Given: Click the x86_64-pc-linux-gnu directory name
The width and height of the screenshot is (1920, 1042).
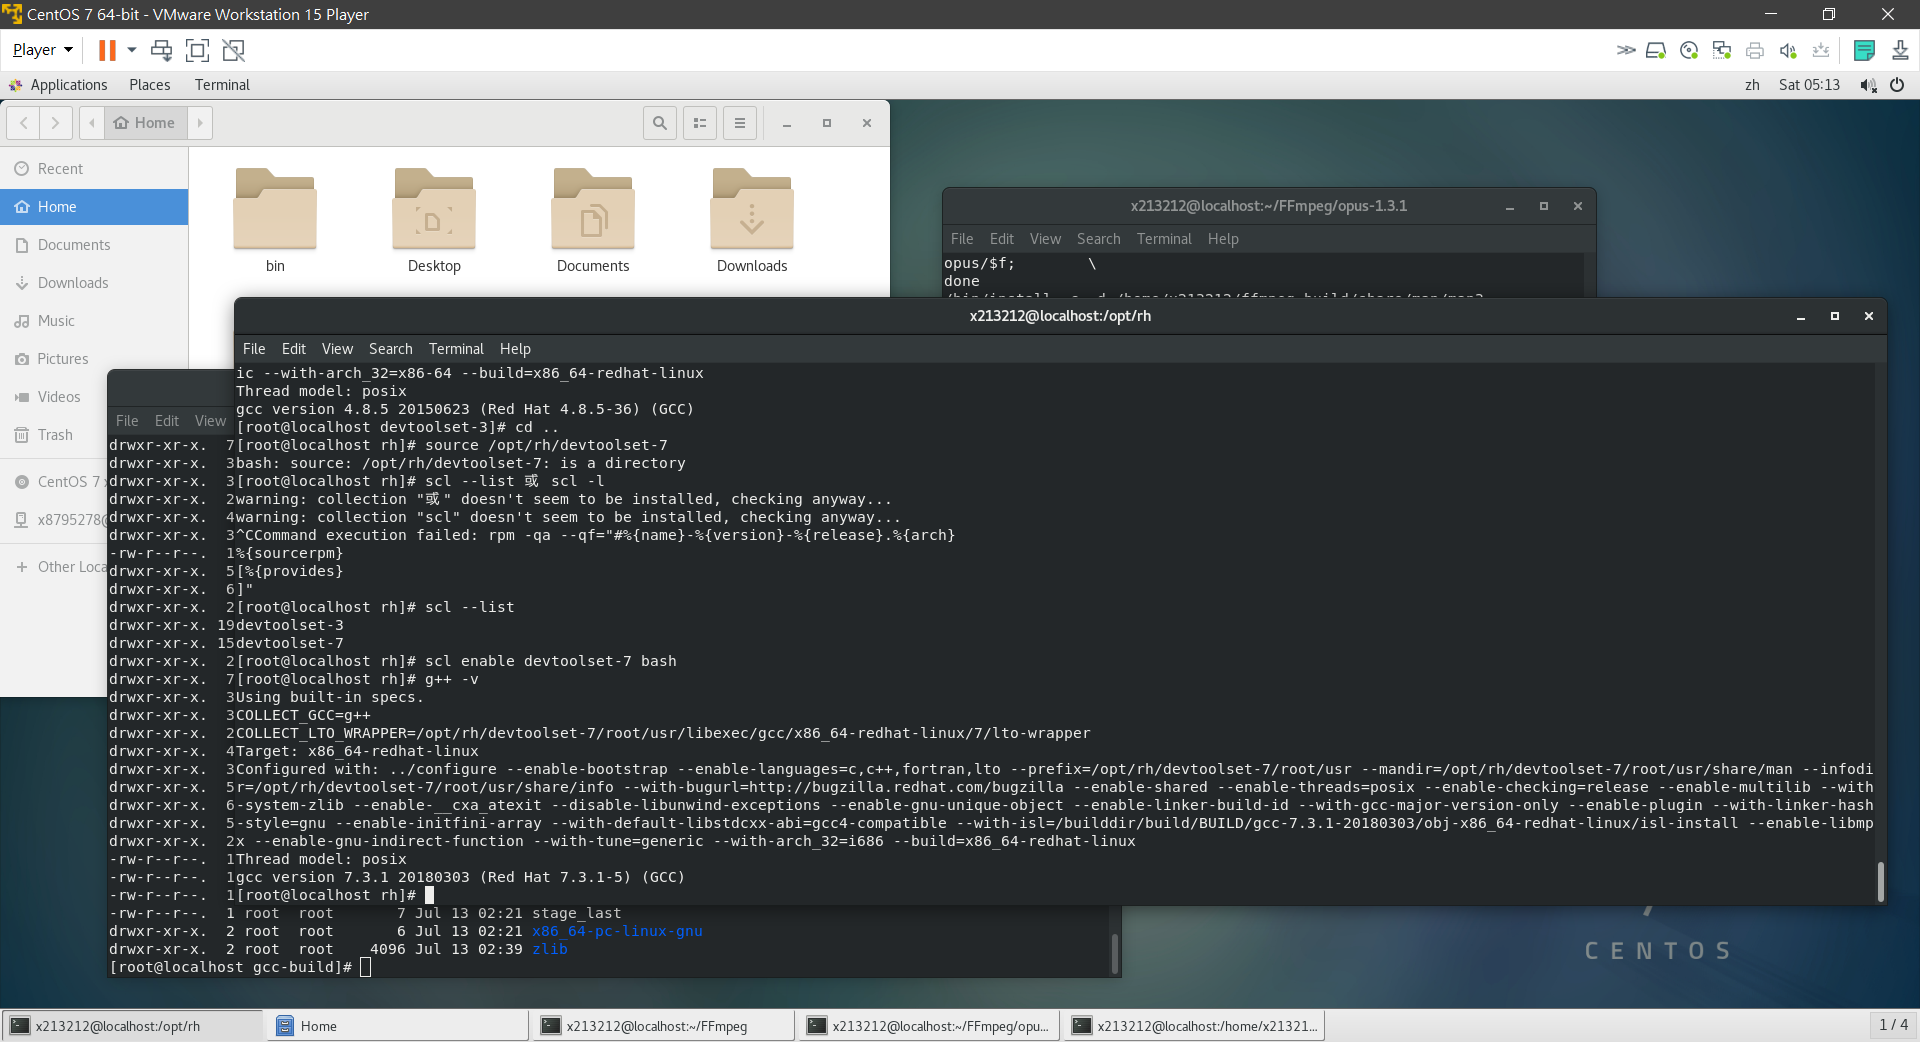Looking at the screenshot, I should [617, 931].
